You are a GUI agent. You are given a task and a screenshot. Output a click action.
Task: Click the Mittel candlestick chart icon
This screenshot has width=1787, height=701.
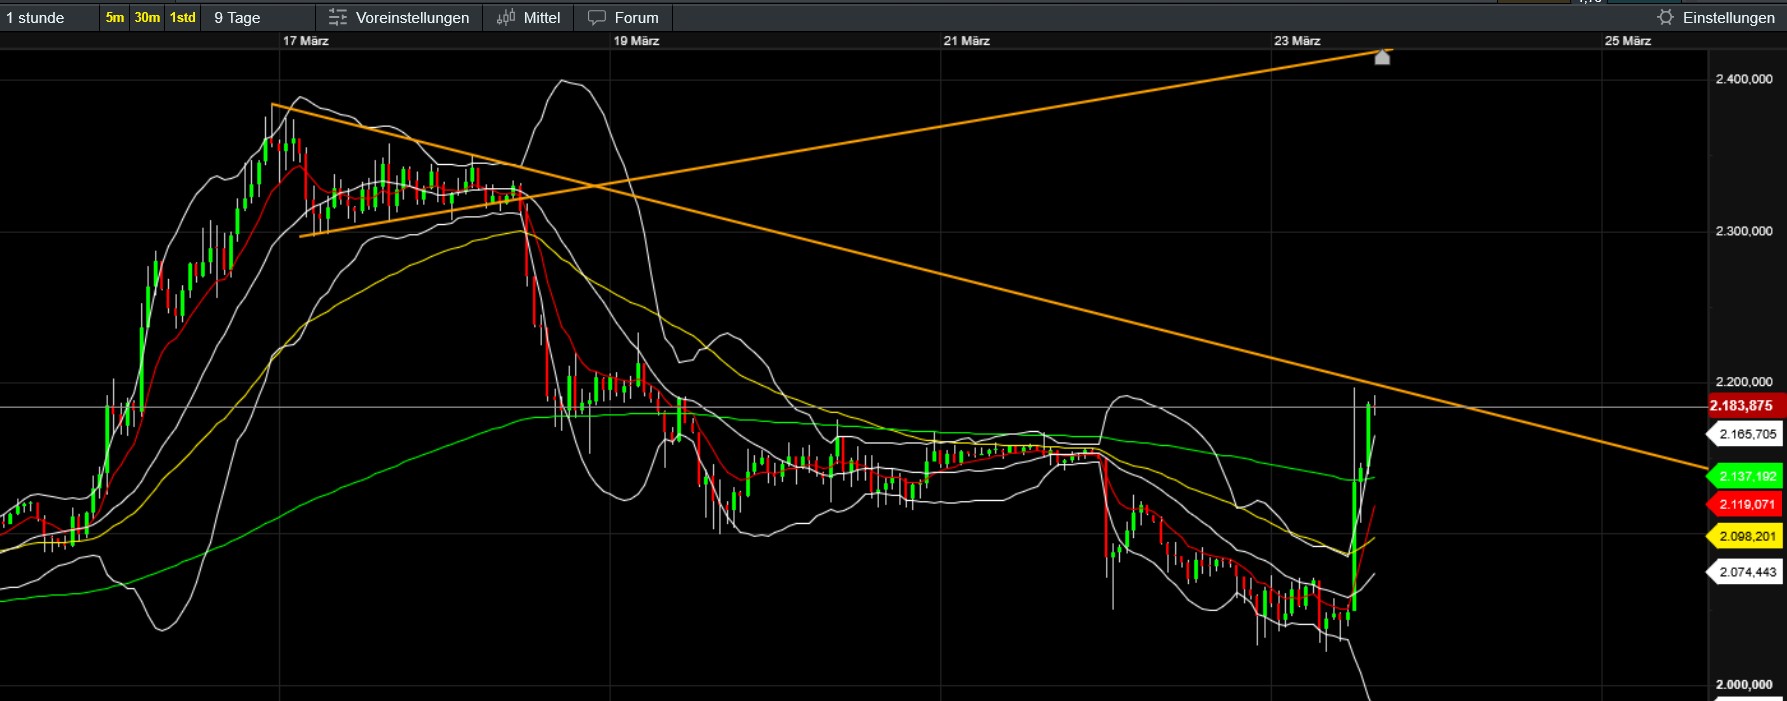click(x=506, y=18)
